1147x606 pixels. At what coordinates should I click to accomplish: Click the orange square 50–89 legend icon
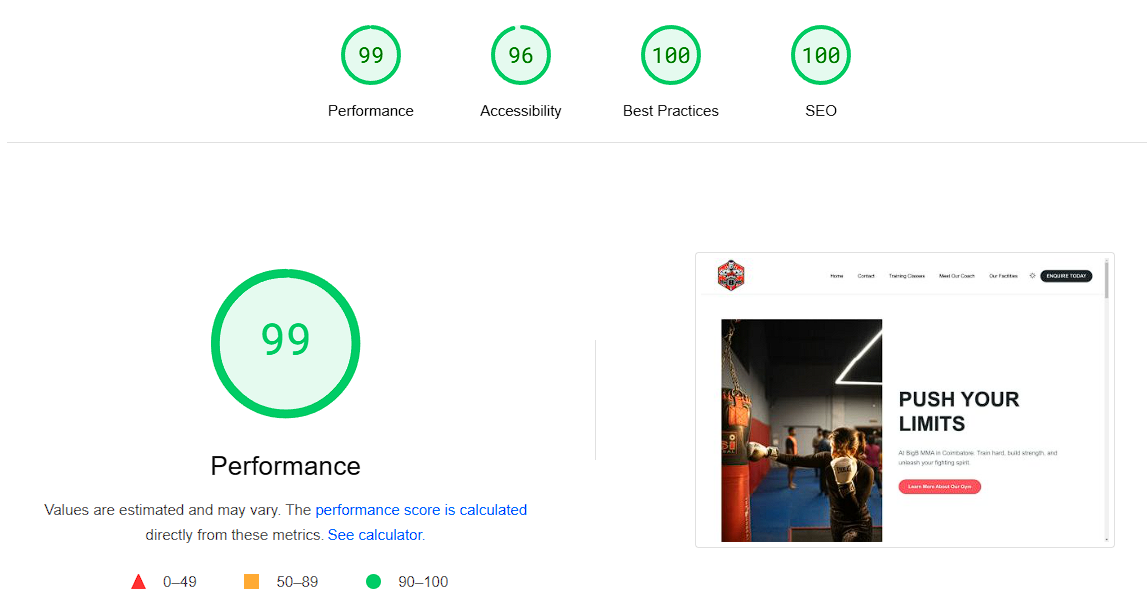249,581
